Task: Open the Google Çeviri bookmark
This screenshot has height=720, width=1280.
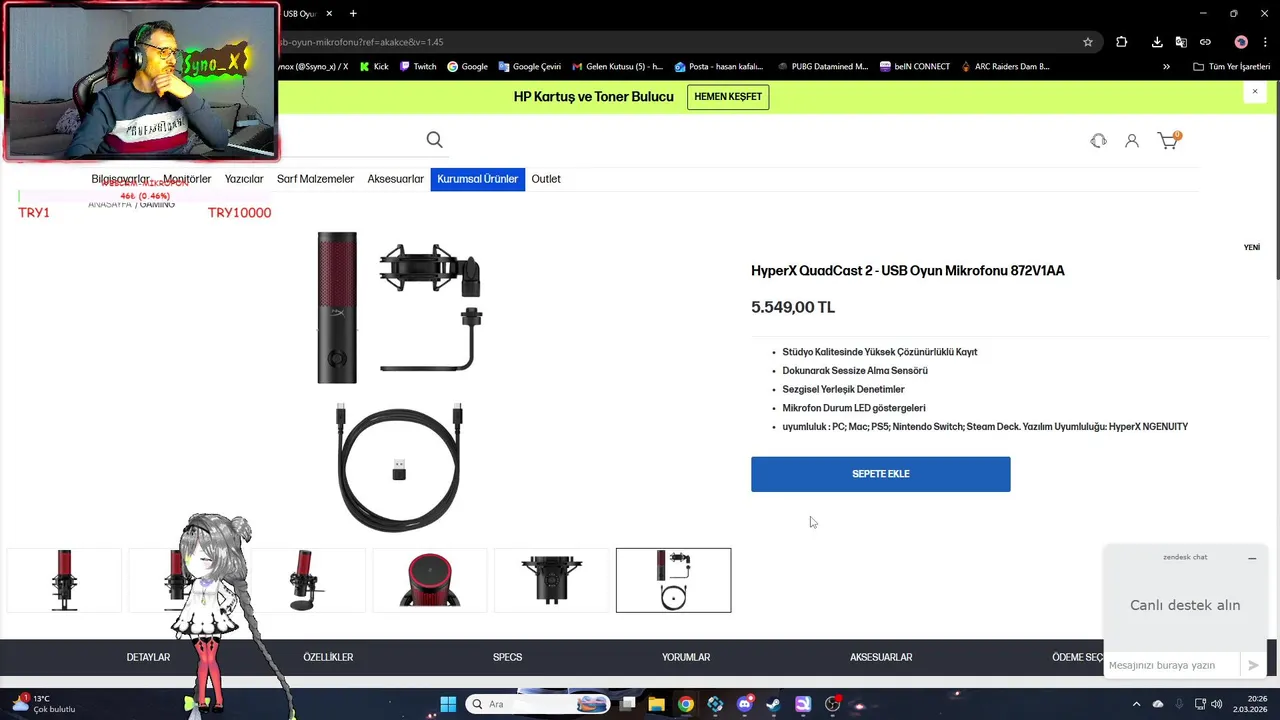Action: [x=529, y=67]
